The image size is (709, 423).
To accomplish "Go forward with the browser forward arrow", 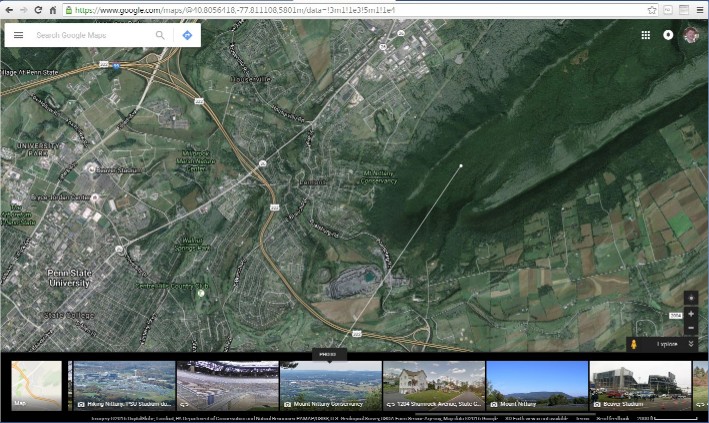I will [x=23, y=10].
